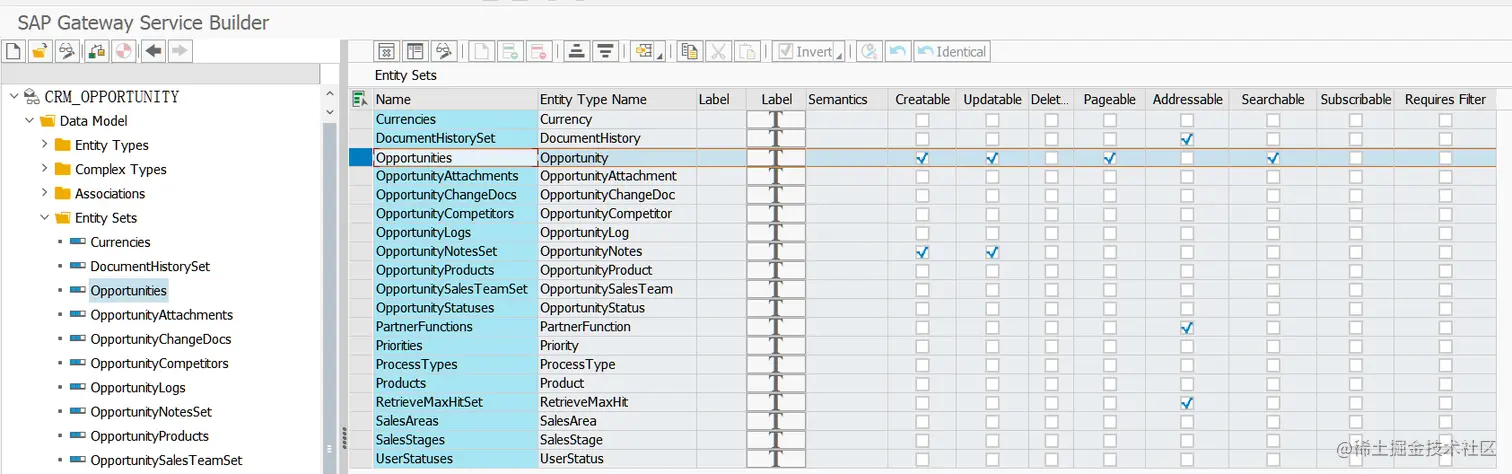1512x474 pixels.
Task: Select Currencies in the project tree
Action: pos(120,242)
